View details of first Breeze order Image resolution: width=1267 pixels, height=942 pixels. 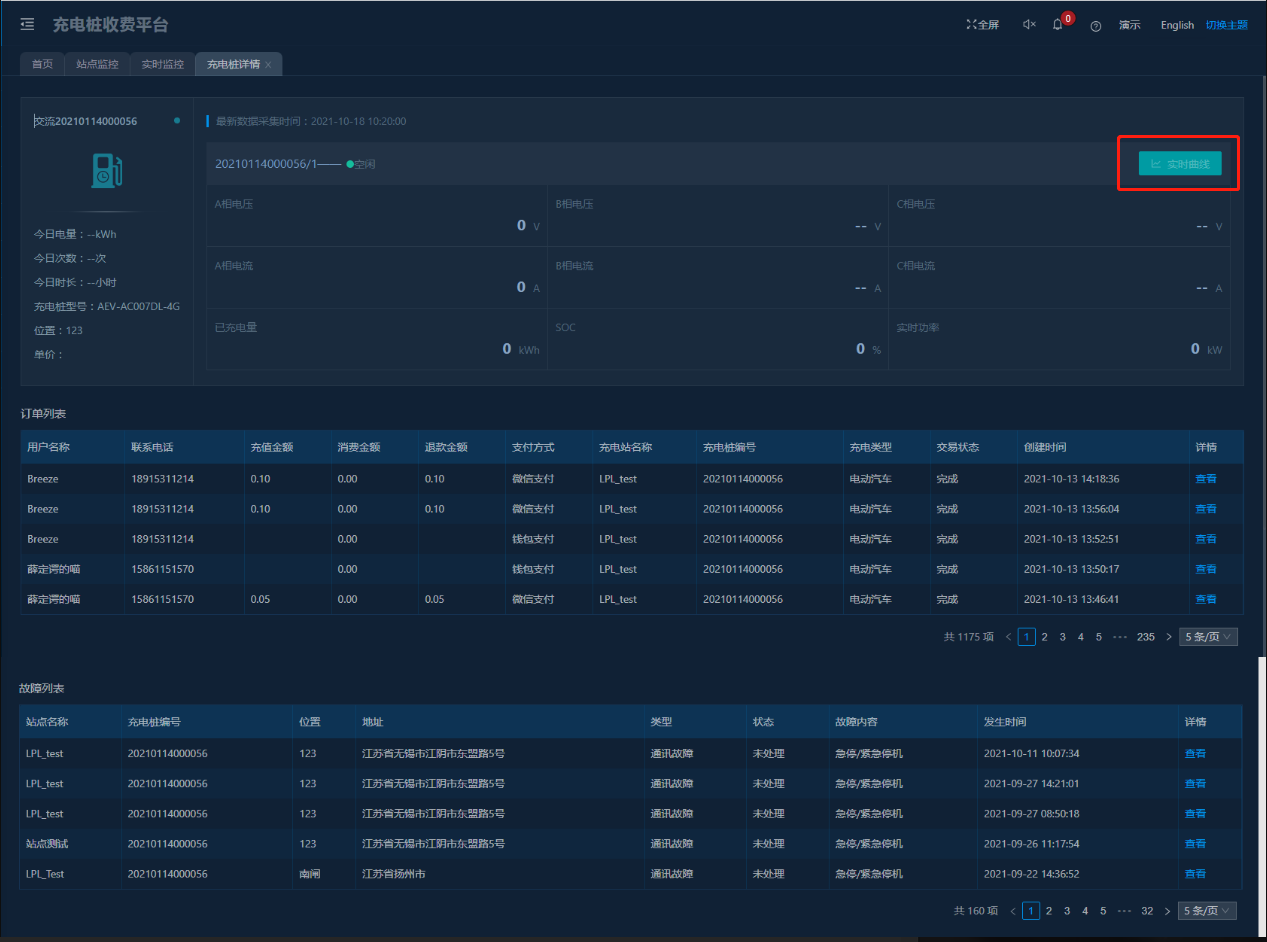coord(1206,479)
